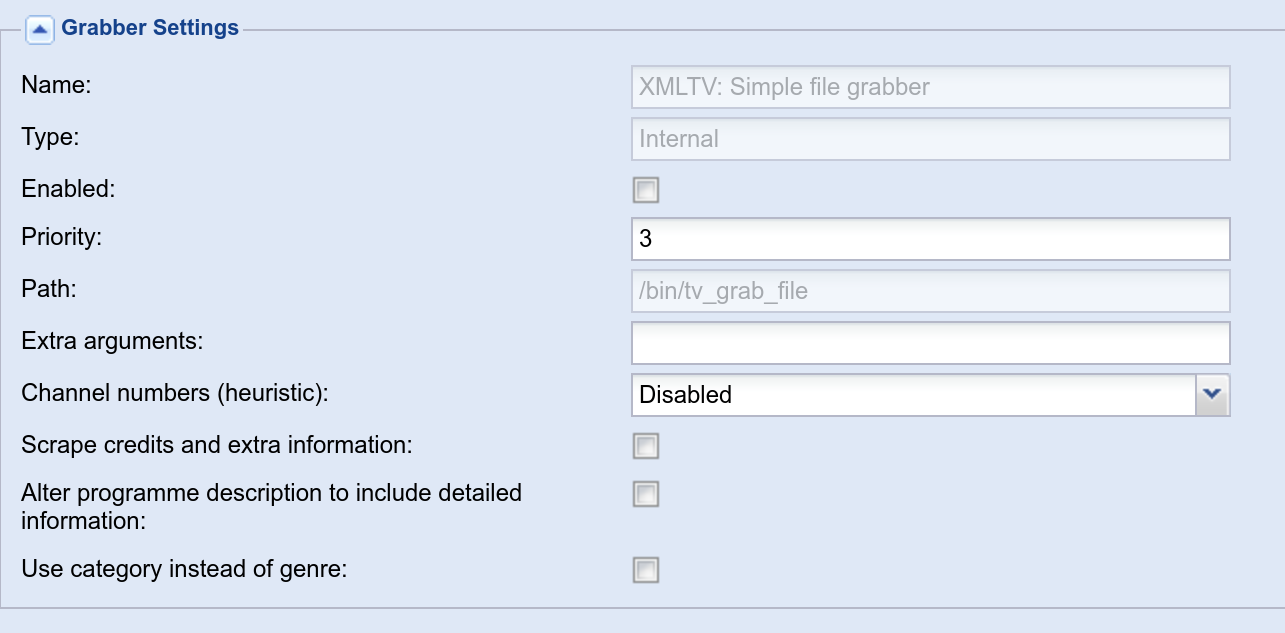This screenshot has width=1285, height=633.
Task: Click the Type: label
Action: point(50,137)
